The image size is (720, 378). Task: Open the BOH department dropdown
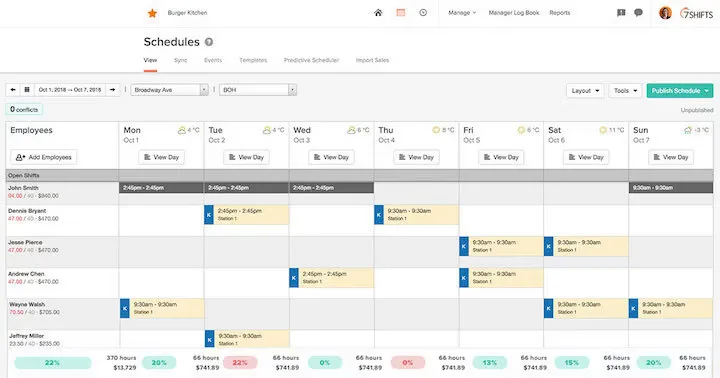click(258, 90)
